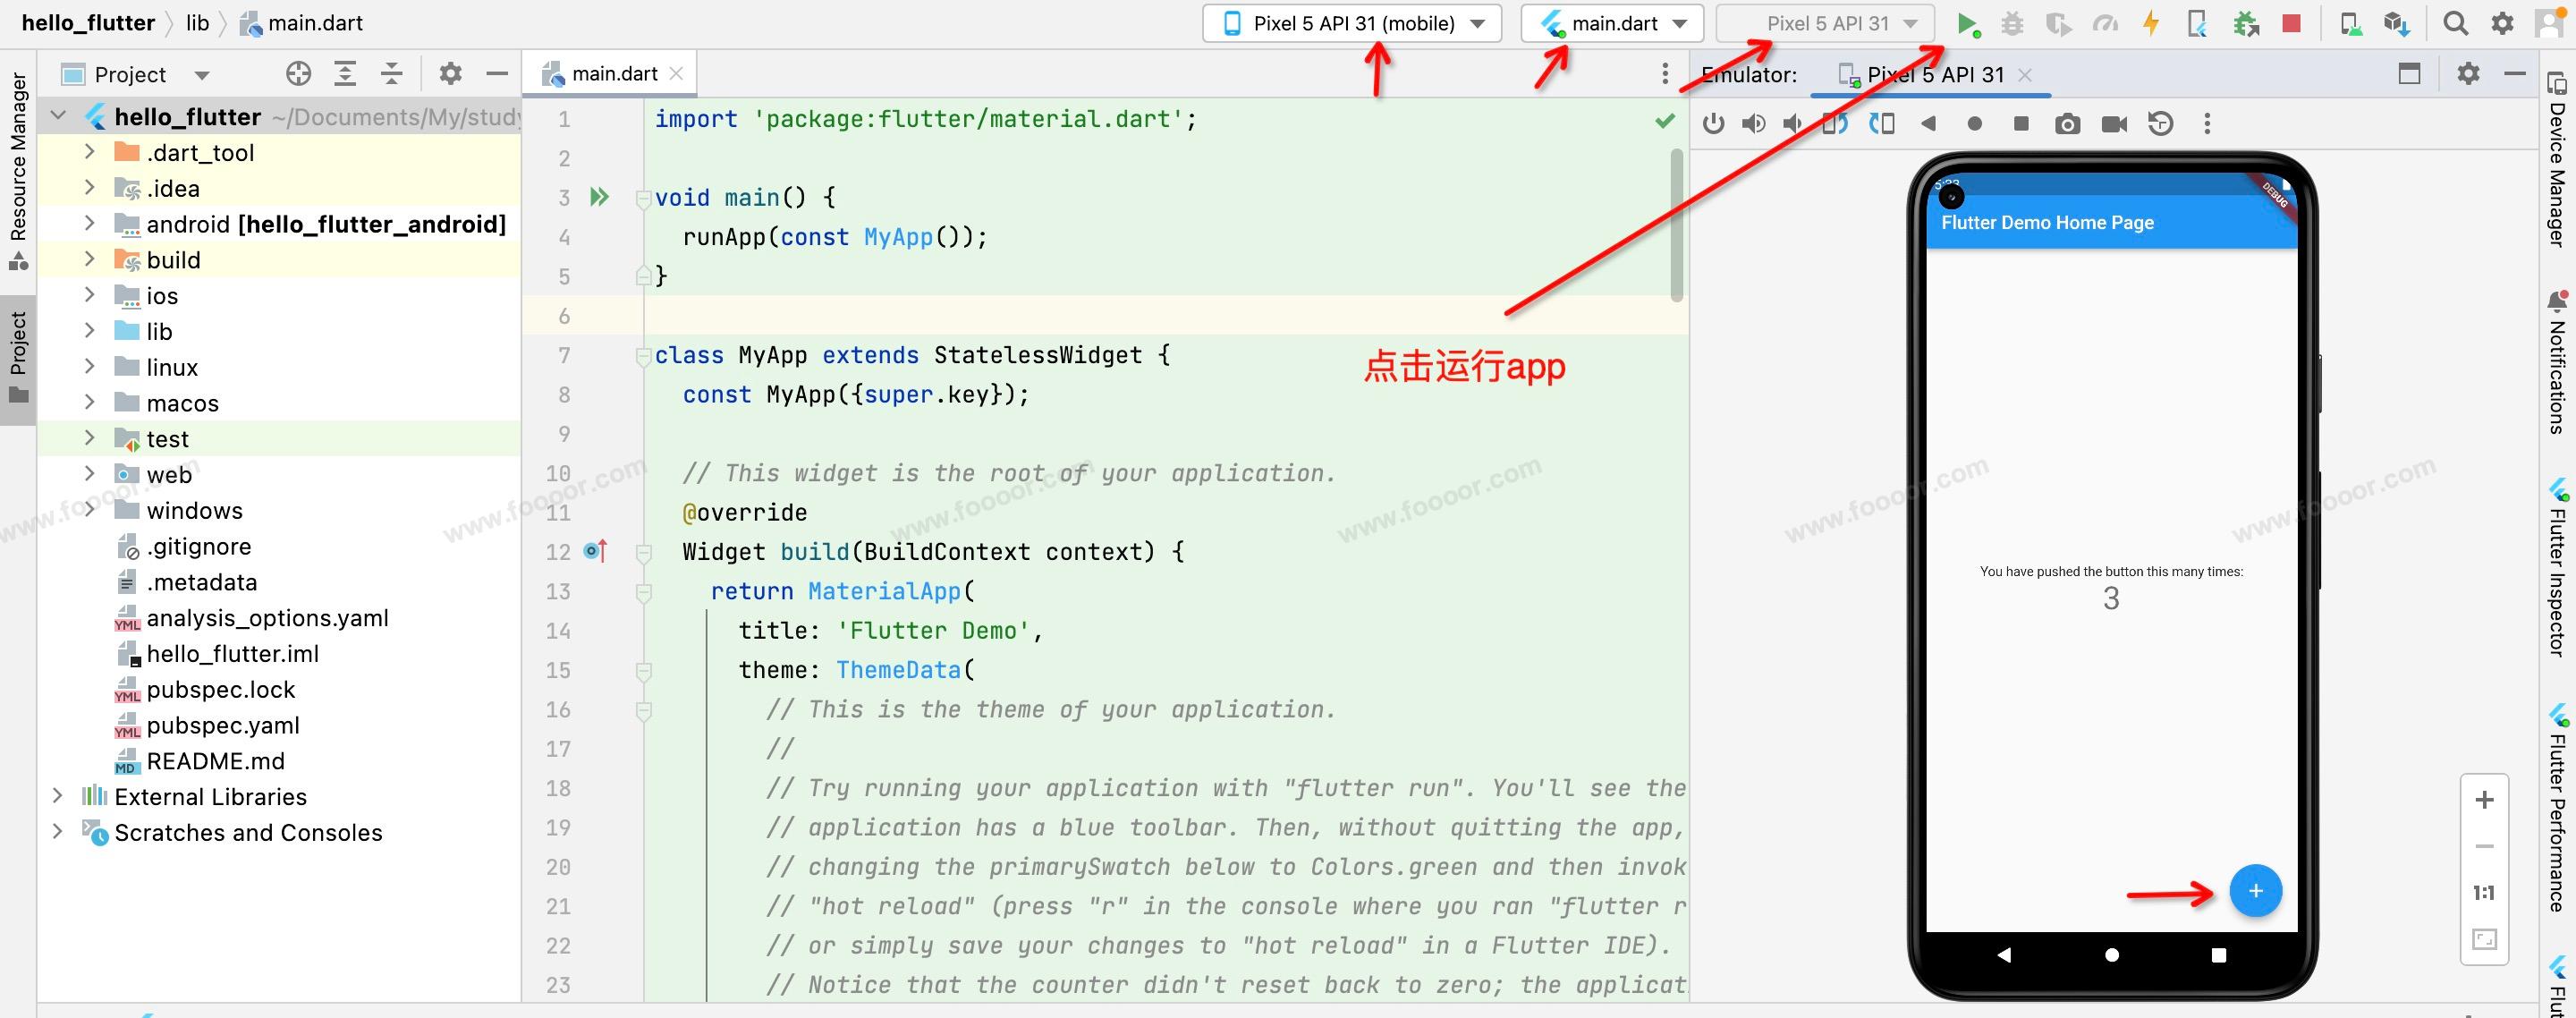This screenshot has height=1018, width=2576.
Task: Take an emulator screenshot with camera icon
Action: coord(2067,124)
